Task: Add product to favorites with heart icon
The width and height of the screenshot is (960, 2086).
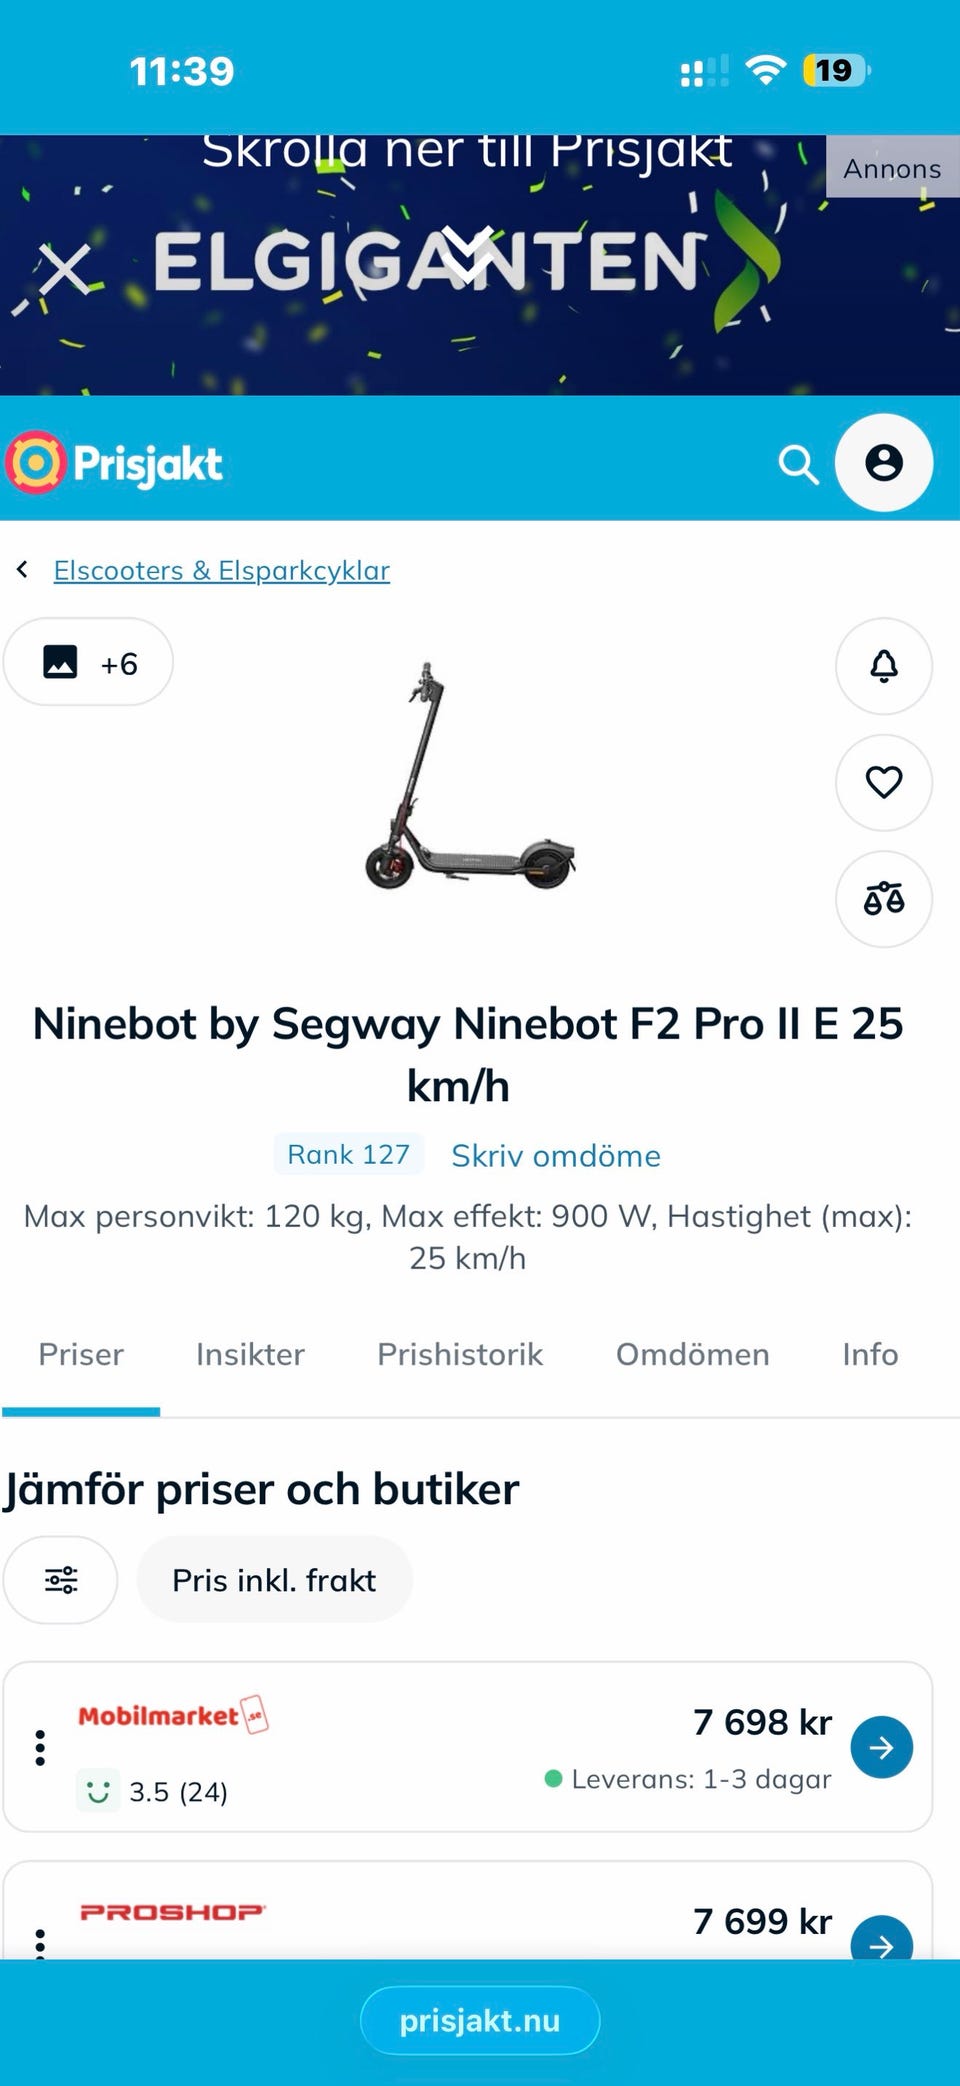Action: click(884, 782)
